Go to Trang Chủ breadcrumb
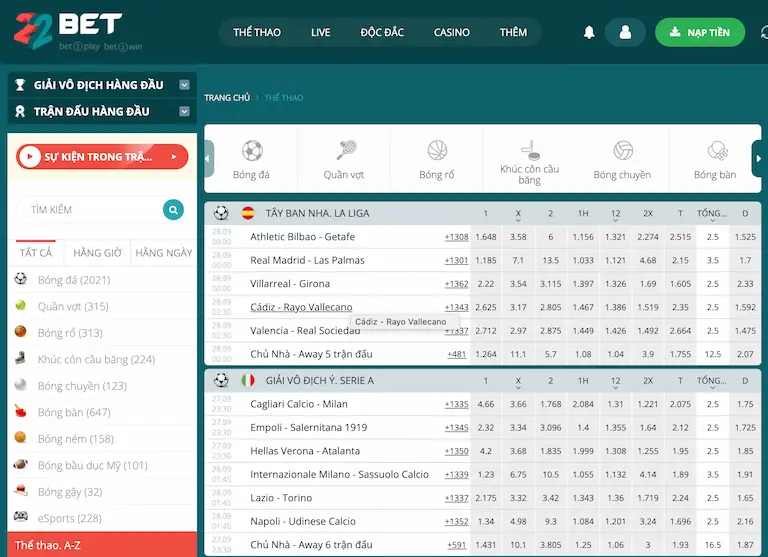The width and height of the screenshot is (768, 557). tap(227, 97)
